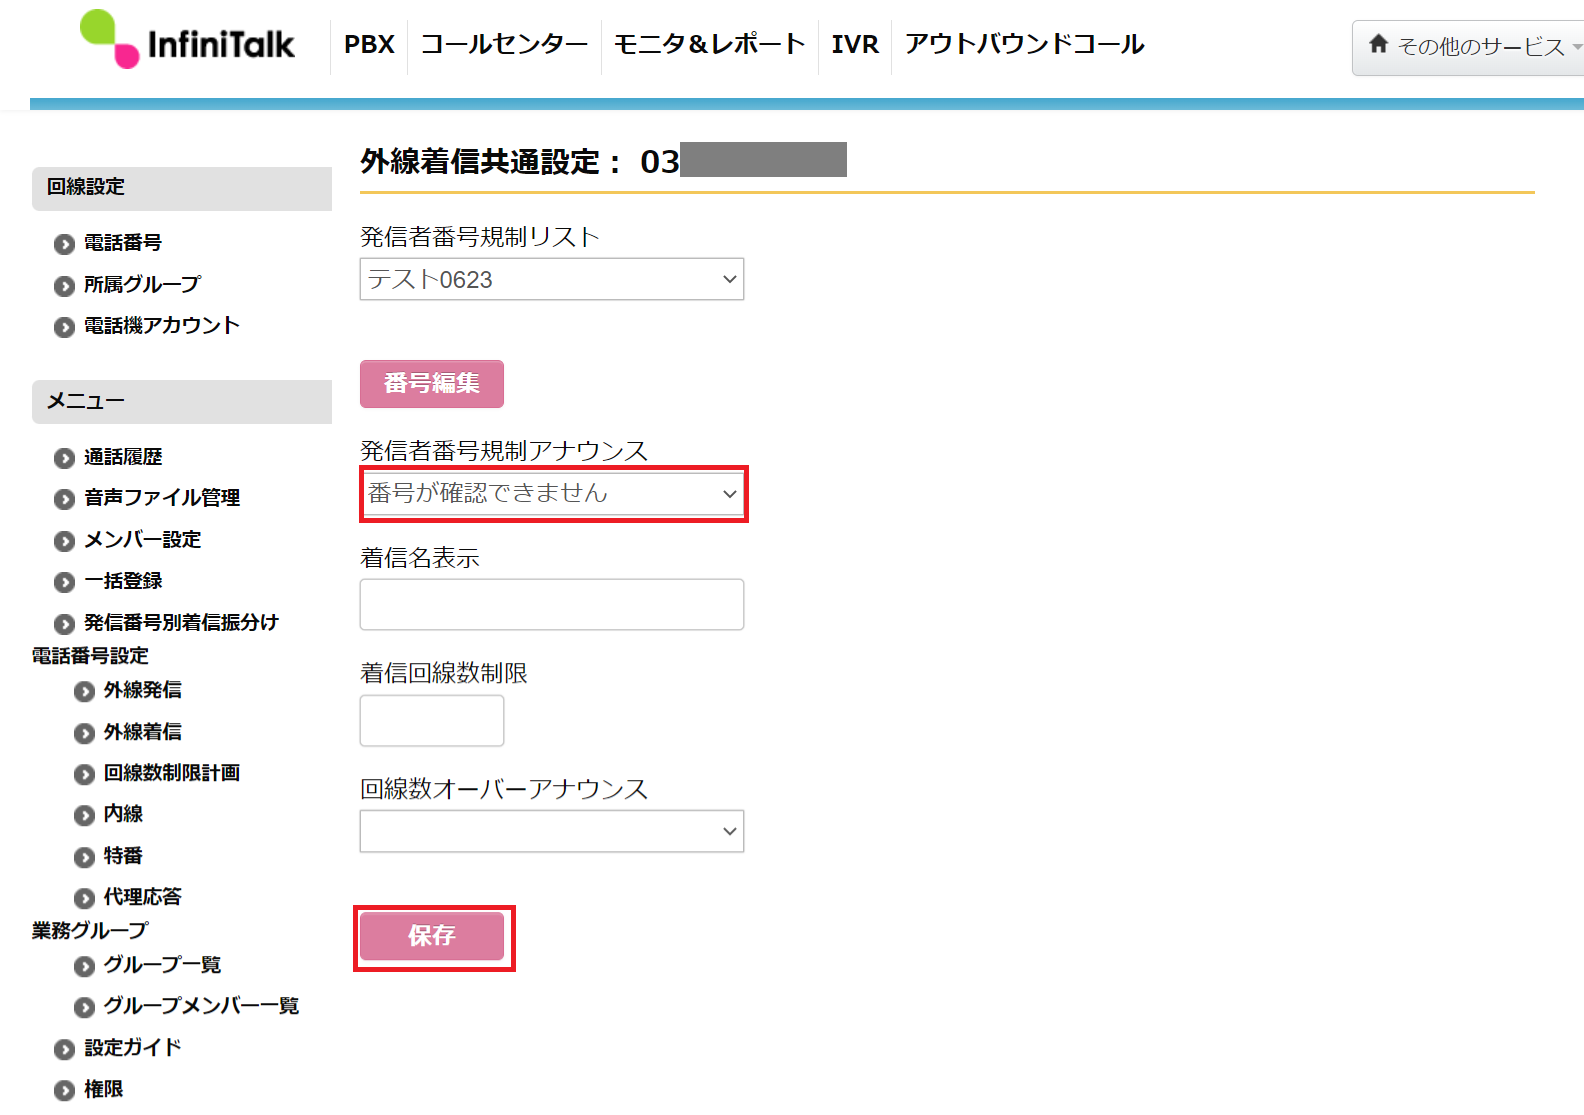Image resolution: width=1584 pixels, height=1115 pixels.
Task: Open the その他のサービス menu
Action: [1468, 47]
